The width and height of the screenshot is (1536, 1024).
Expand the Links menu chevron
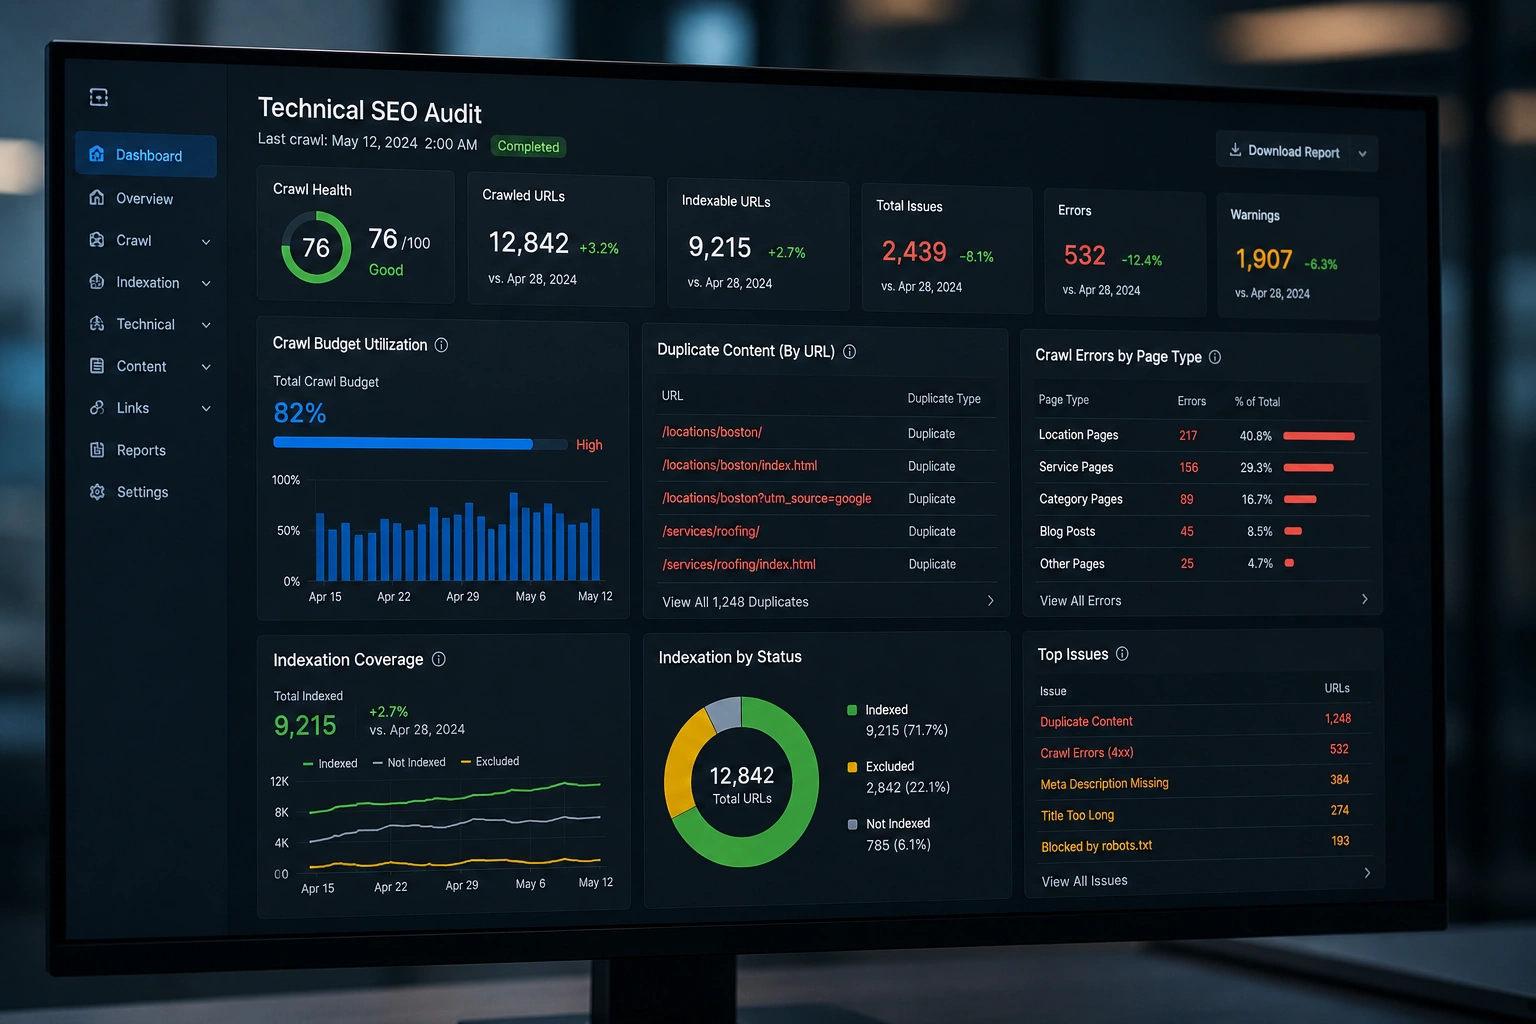tap(206, 408)
